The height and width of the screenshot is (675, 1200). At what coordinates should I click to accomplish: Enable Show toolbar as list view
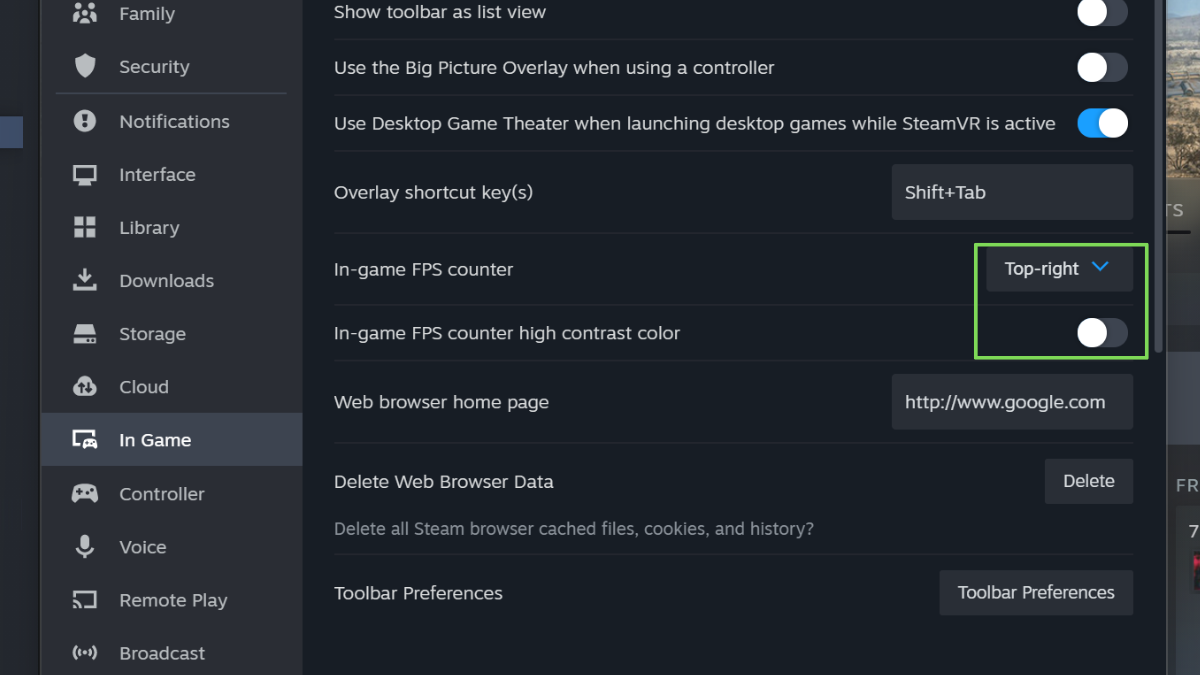coord(1102,13)
